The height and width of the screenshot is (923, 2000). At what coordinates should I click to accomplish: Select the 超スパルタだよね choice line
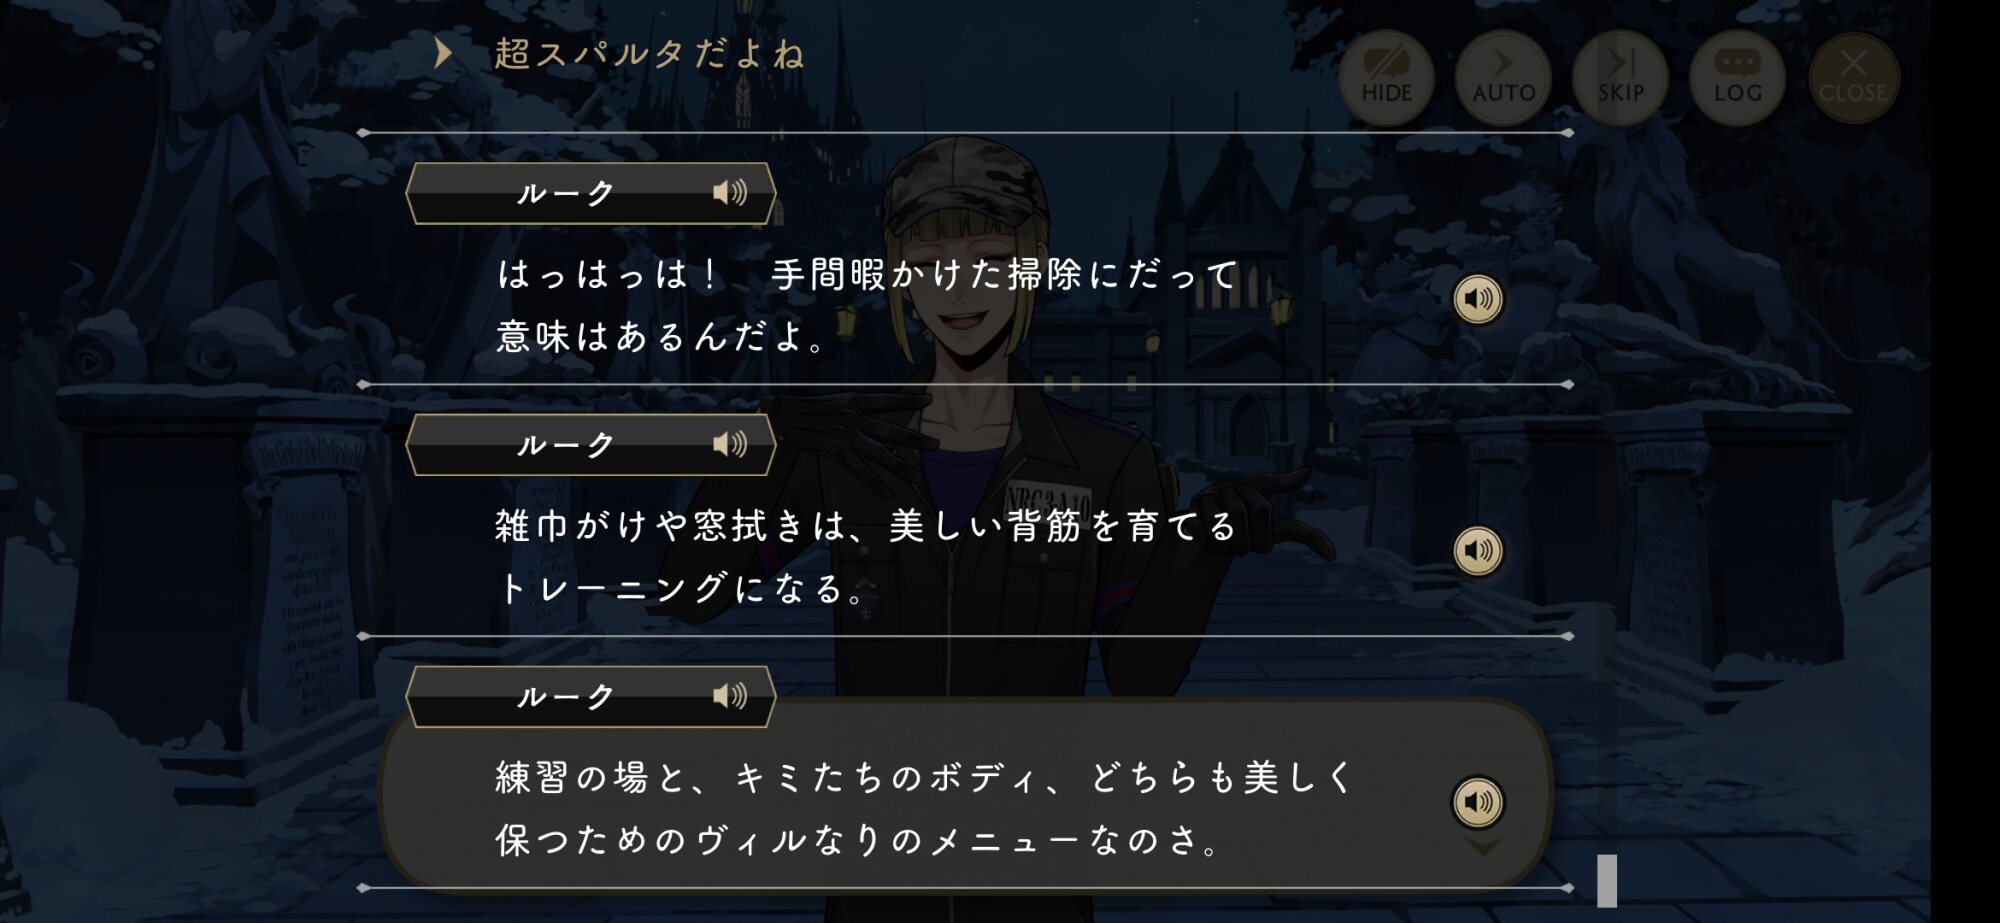[650, 53]
